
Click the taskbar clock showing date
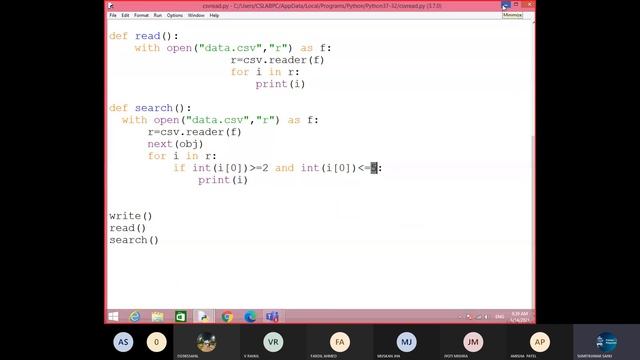[520, 317]
